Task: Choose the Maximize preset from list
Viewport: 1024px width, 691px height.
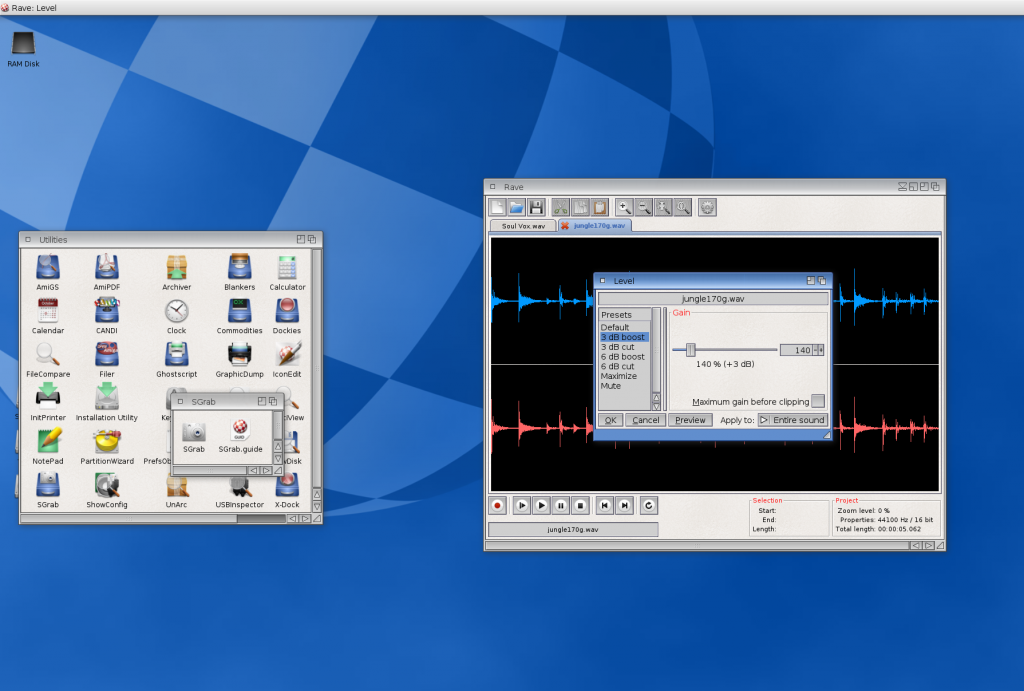Action: pos(618,376)
